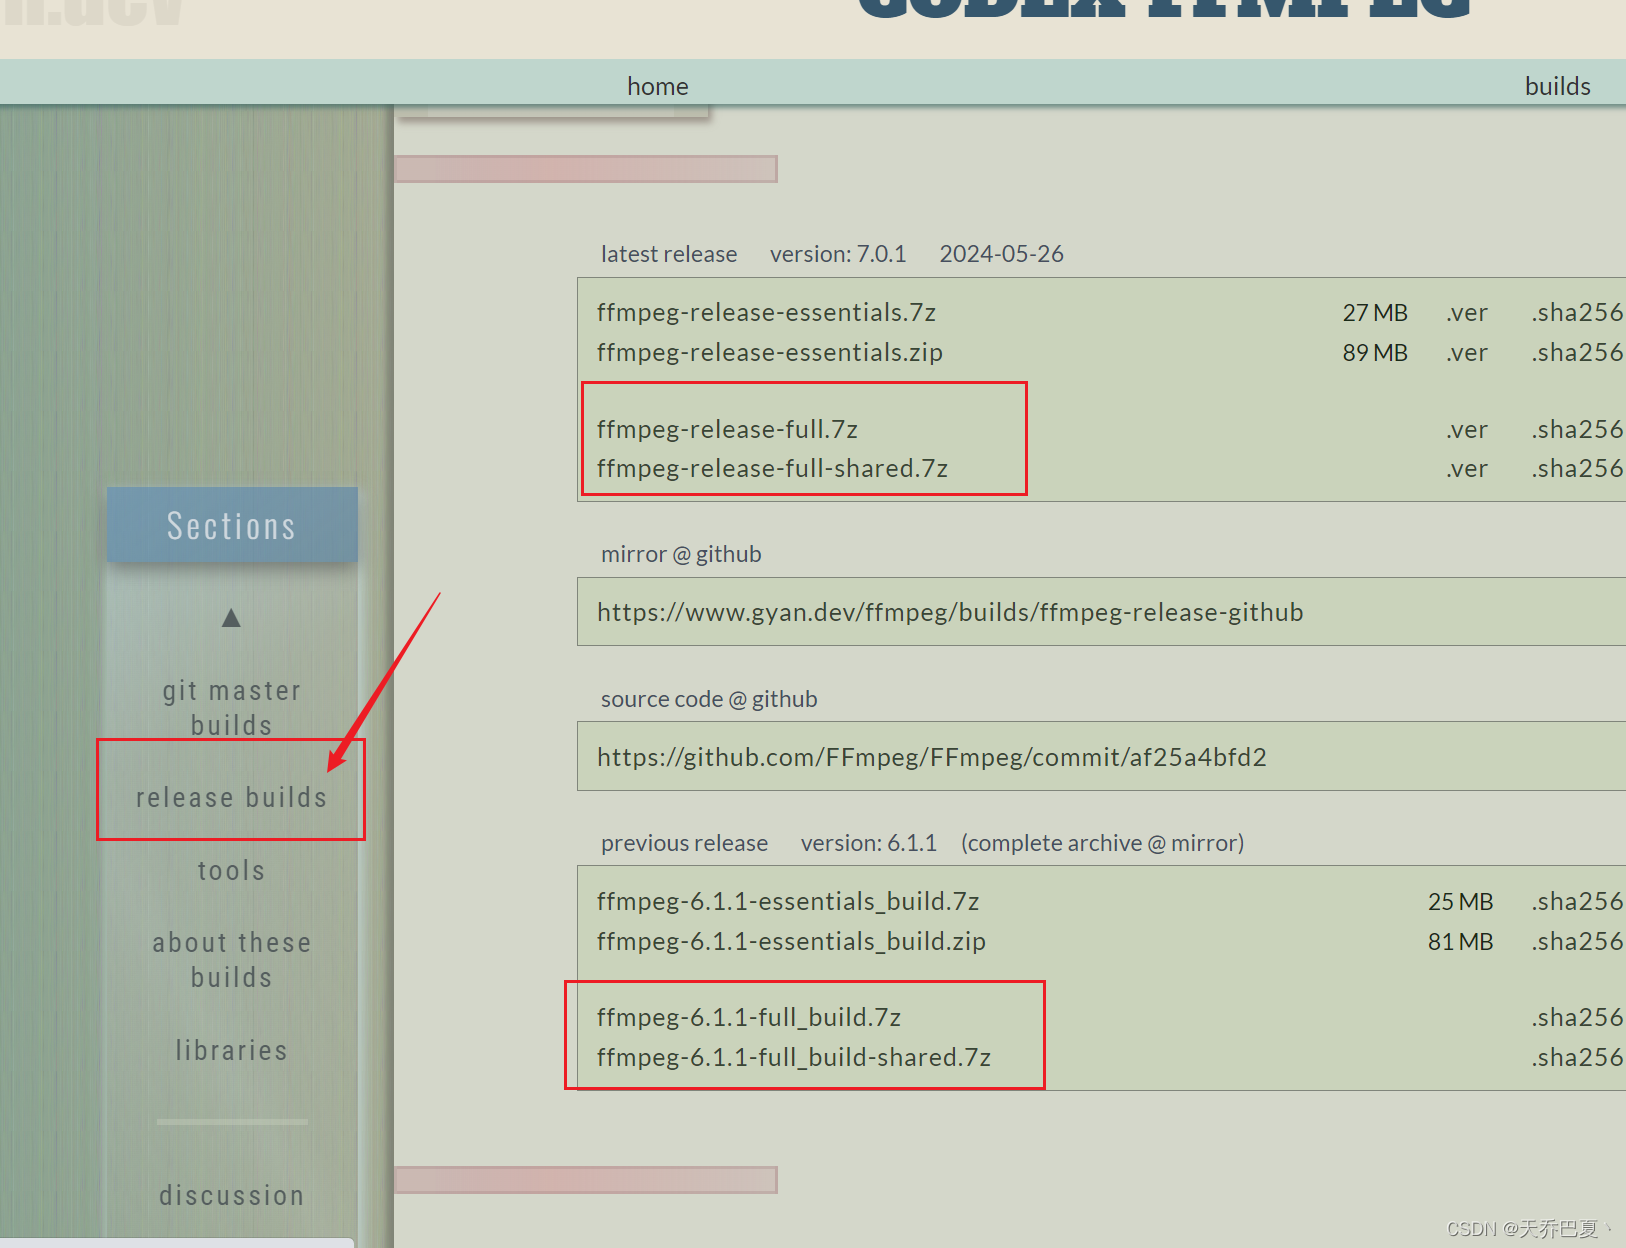This screenshot has width=1626, height=1248.
Task: Open .sha256 for ffmpeg-6.1.1-essentials_build.zip
Action: click(x=1577, y=942)
